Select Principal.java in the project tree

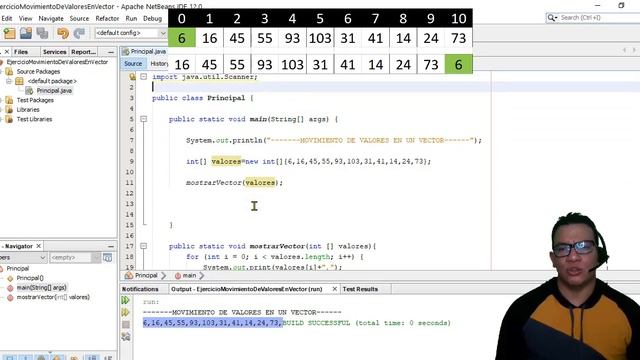point(54,91)
